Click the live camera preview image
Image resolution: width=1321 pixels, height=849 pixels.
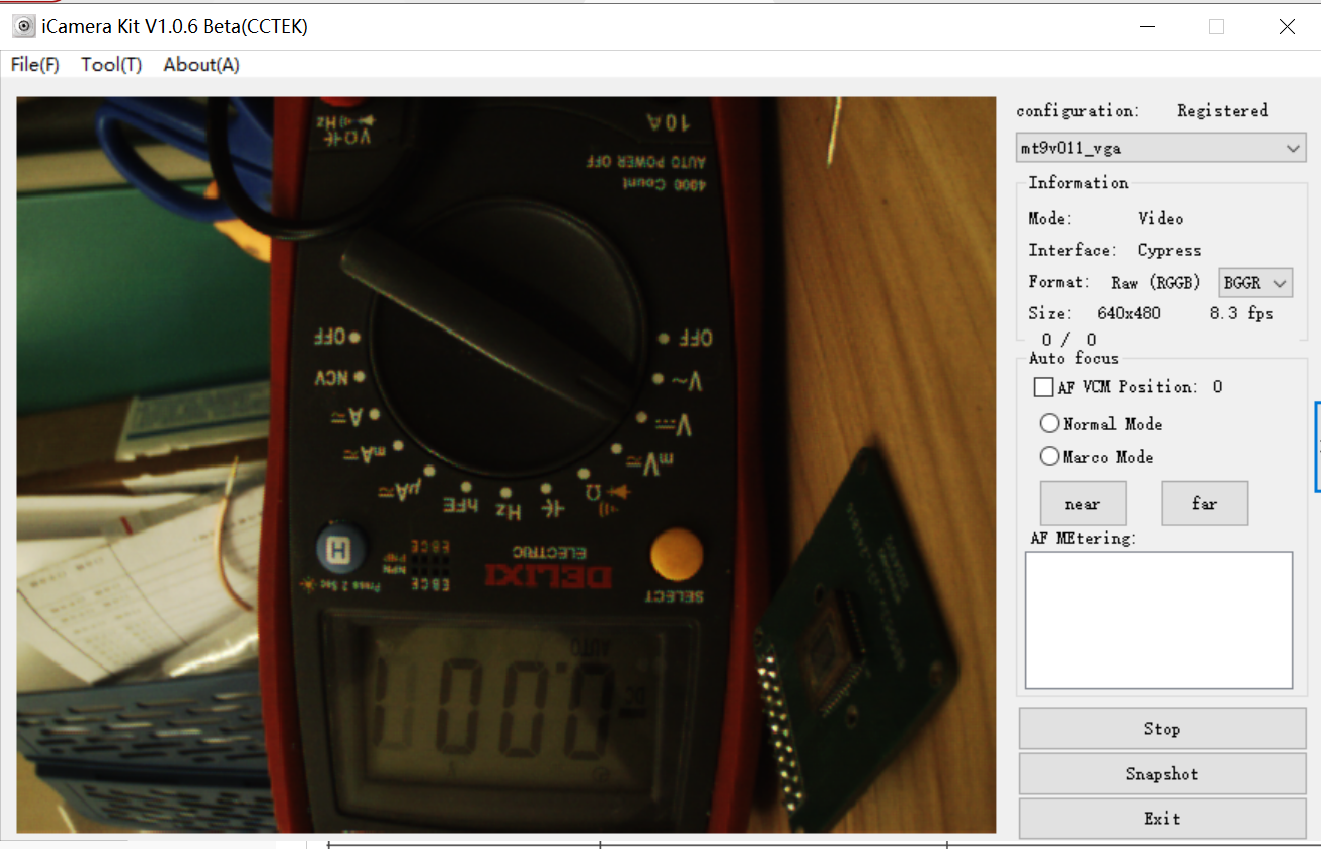coord(506,465)
